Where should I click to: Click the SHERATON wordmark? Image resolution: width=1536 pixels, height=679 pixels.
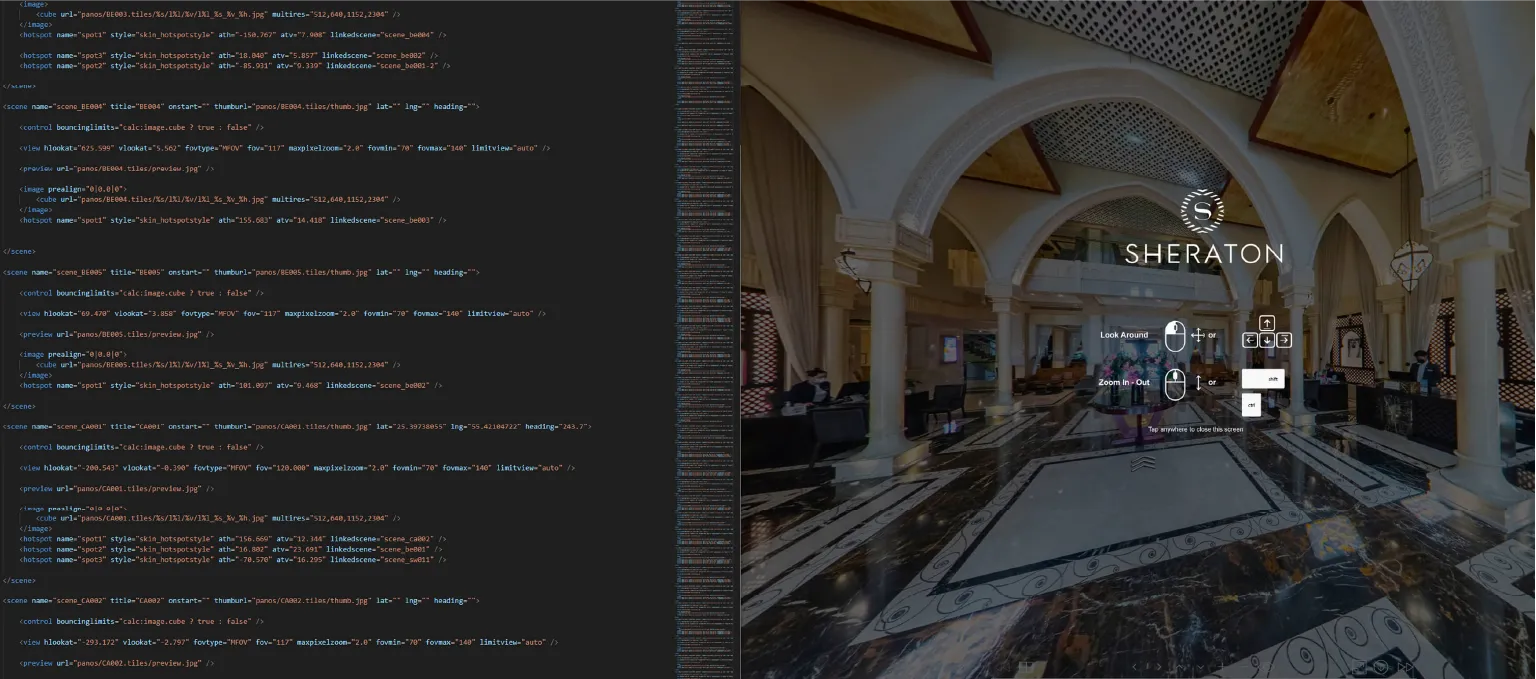click(1204, 253)
